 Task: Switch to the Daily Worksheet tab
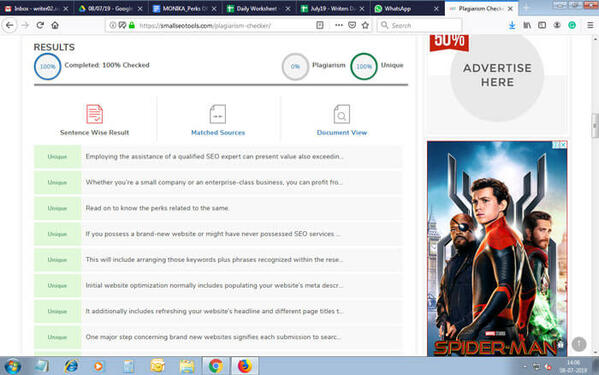[x=259, y=8]
